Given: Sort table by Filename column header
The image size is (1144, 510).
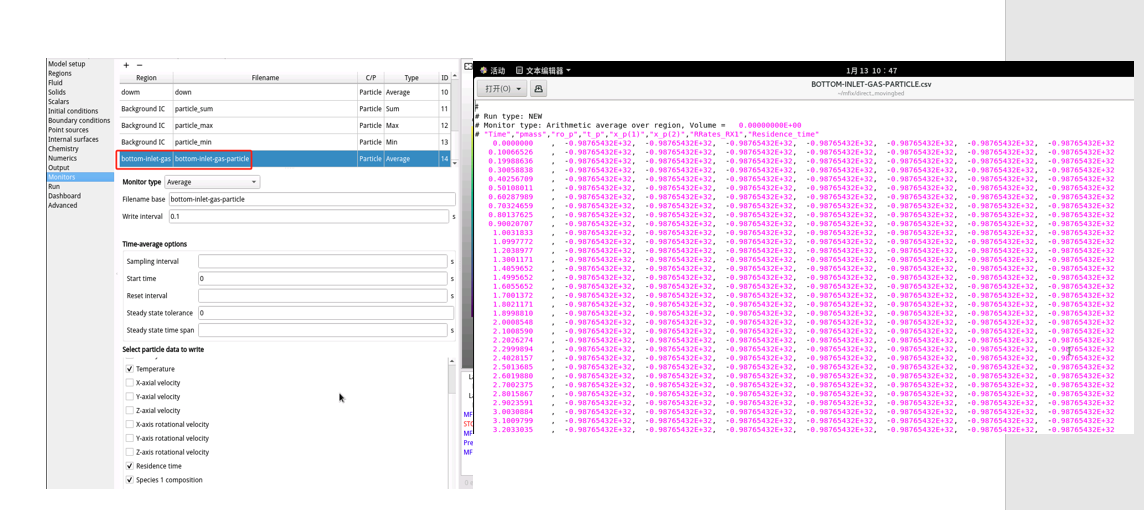Looking at the screenshot, I should (x=266, y=77).
